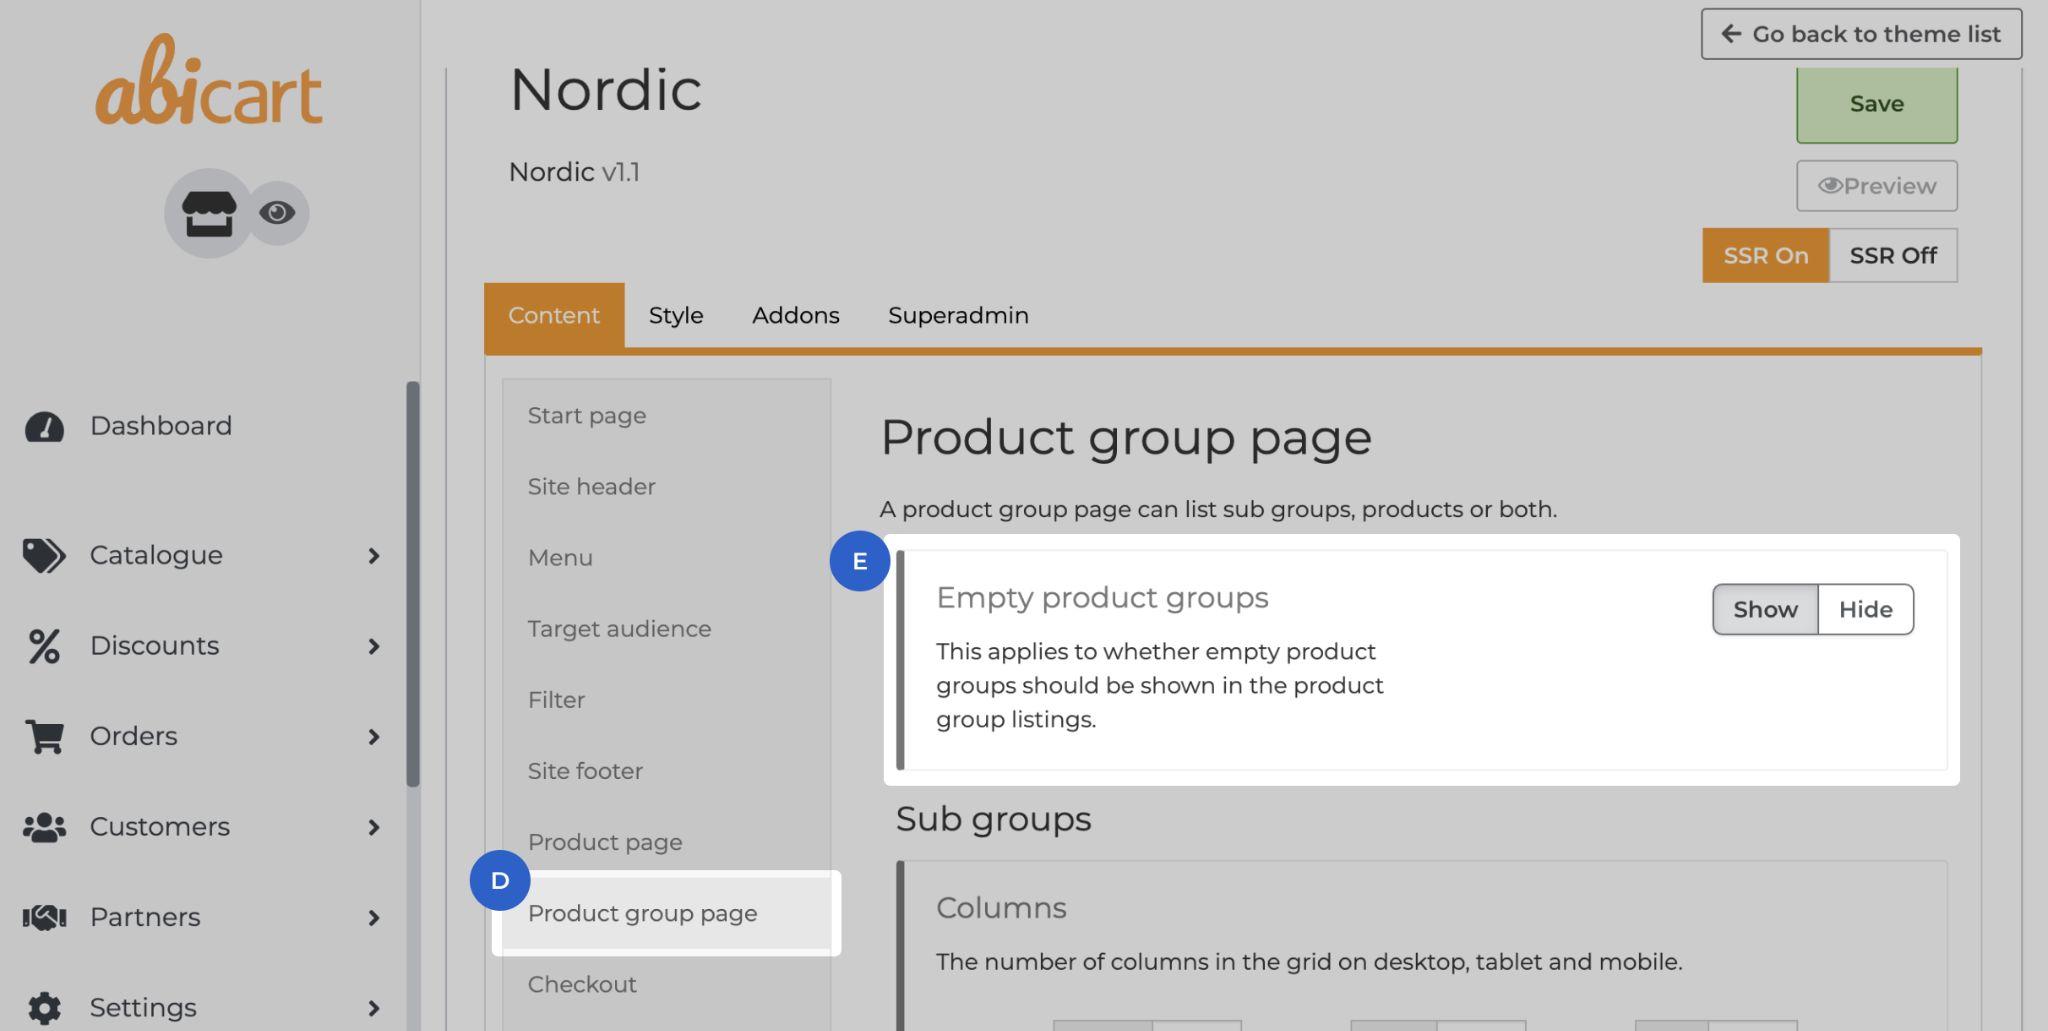The width and height of the screenshot is (2048, 1031).
Task: Expand the Orders menu chevron
Action: tap(374, 737)
